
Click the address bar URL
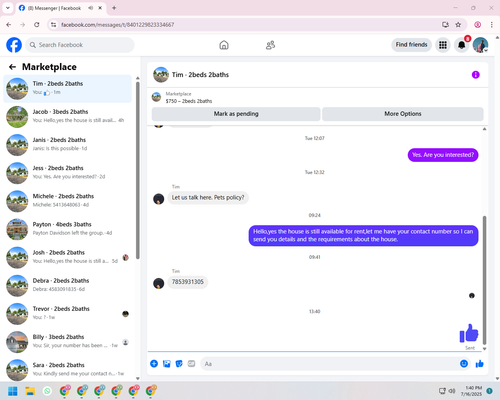[118, 25]
